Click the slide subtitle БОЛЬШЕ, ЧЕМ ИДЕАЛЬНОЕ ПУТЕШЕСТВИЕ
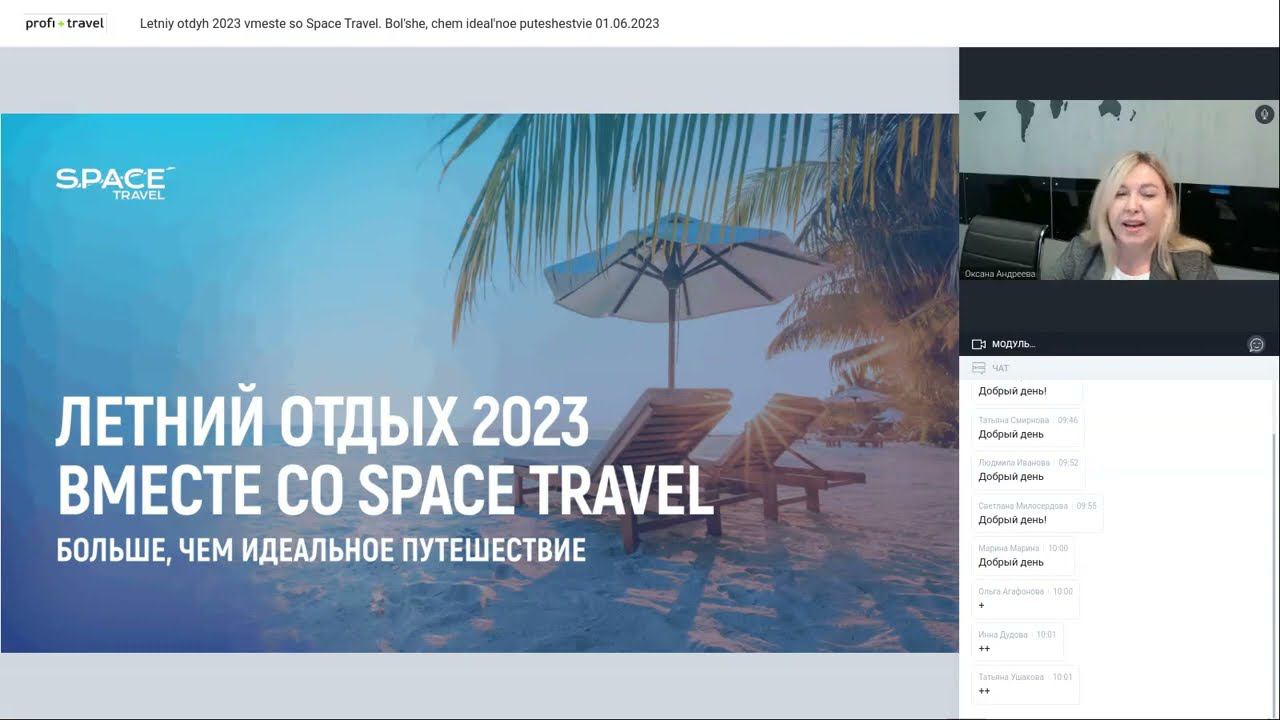1280x720 pixels. point(321,550)
